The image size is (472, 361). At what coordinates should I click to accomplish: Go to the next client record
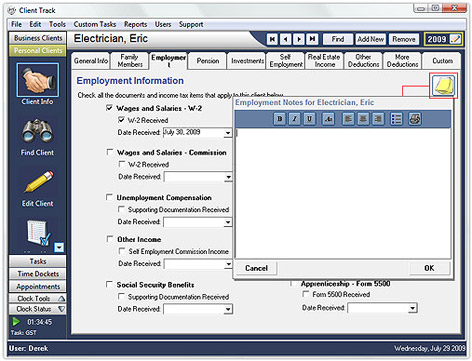tap(299, 39)
